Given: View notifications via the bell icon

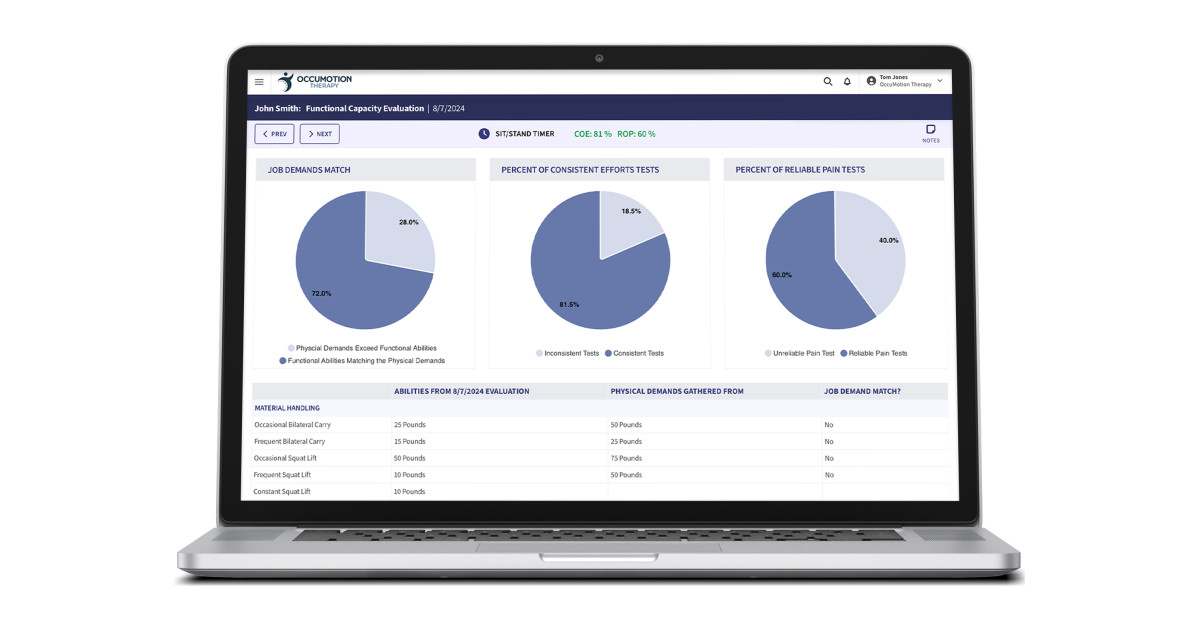Looking at the screenshot, I should coord(847,81).
